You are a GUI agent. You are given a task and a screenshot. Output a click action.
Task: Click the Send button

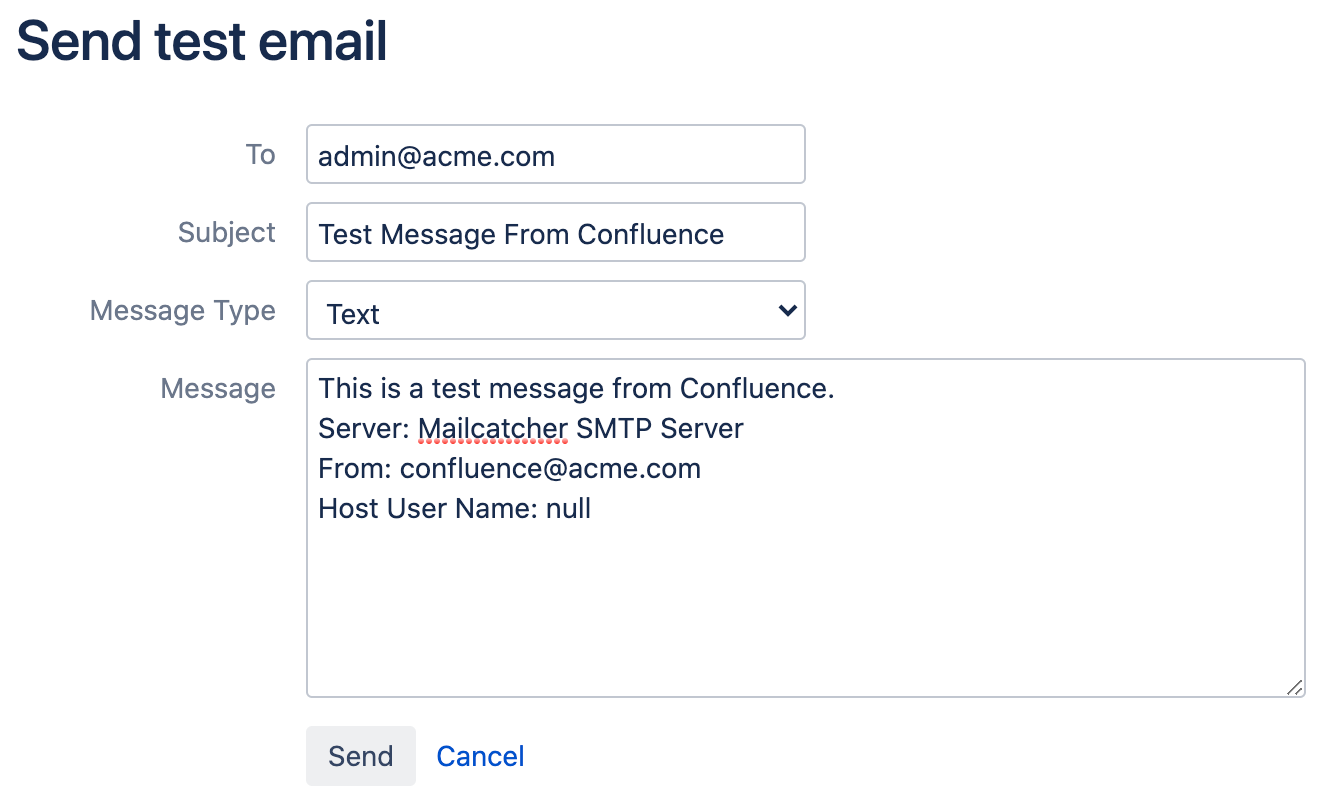click(360, 756)
